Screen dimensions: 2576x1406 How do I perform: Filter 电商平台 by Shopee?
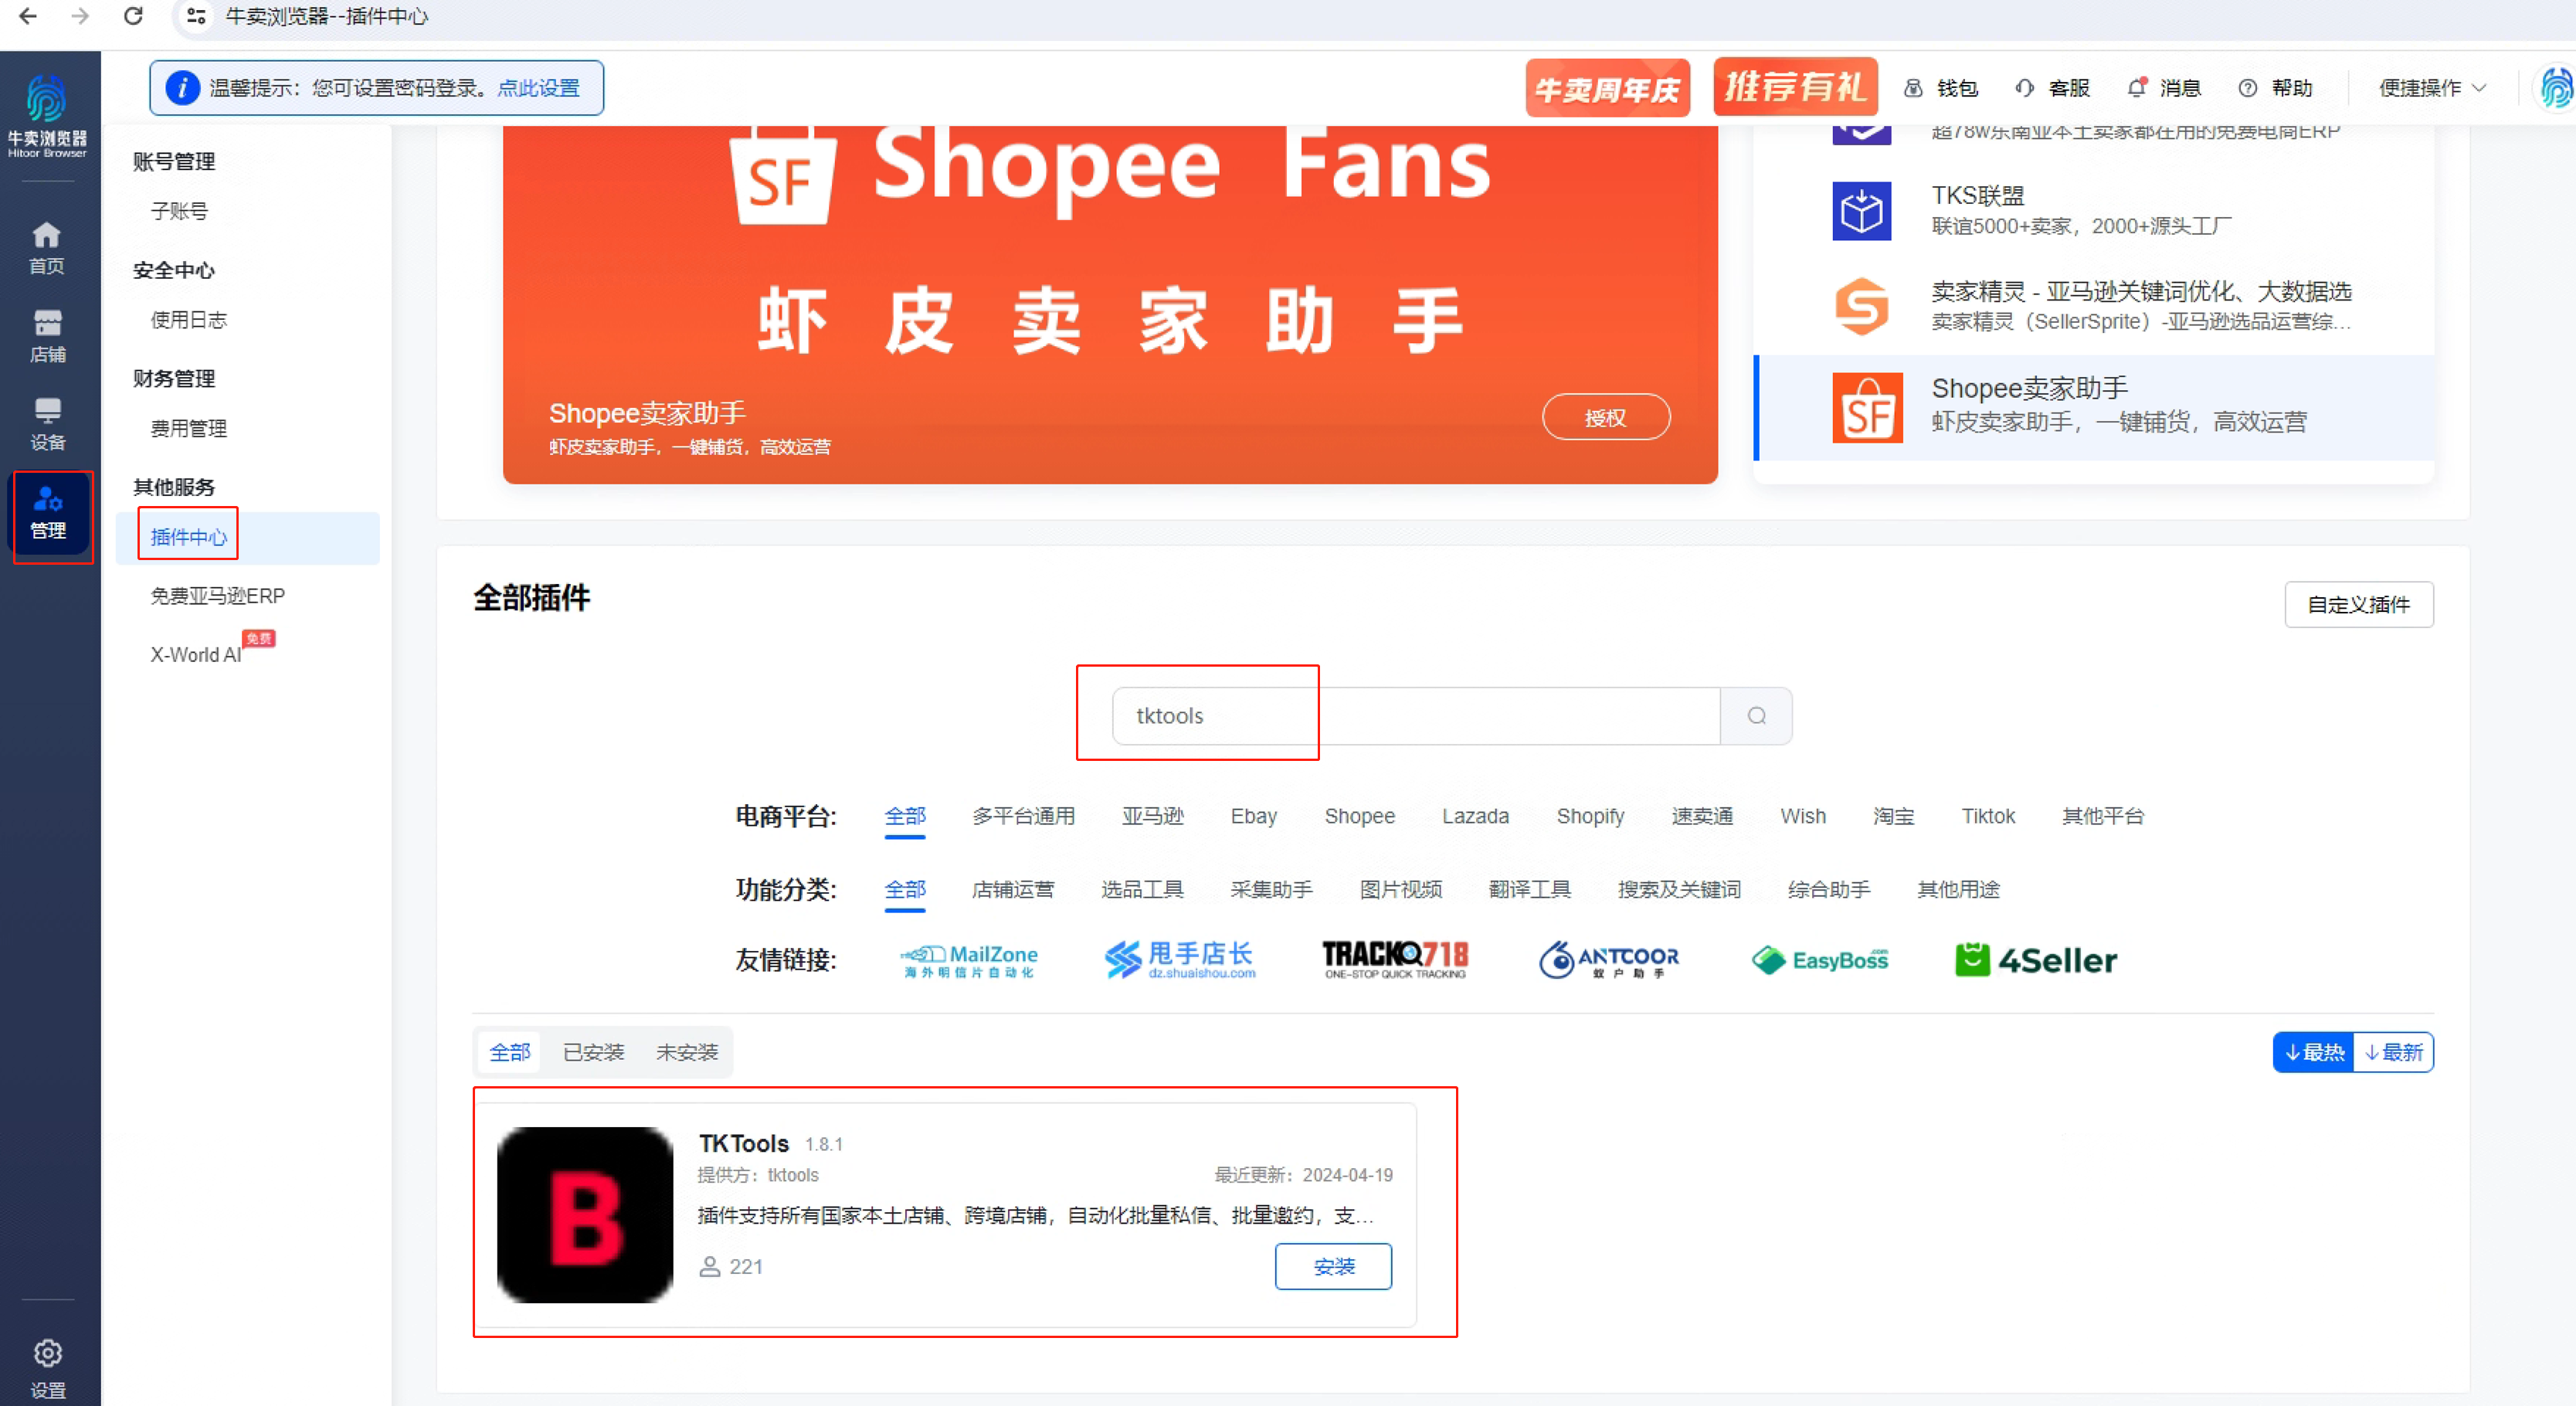tap(1359, 817)
